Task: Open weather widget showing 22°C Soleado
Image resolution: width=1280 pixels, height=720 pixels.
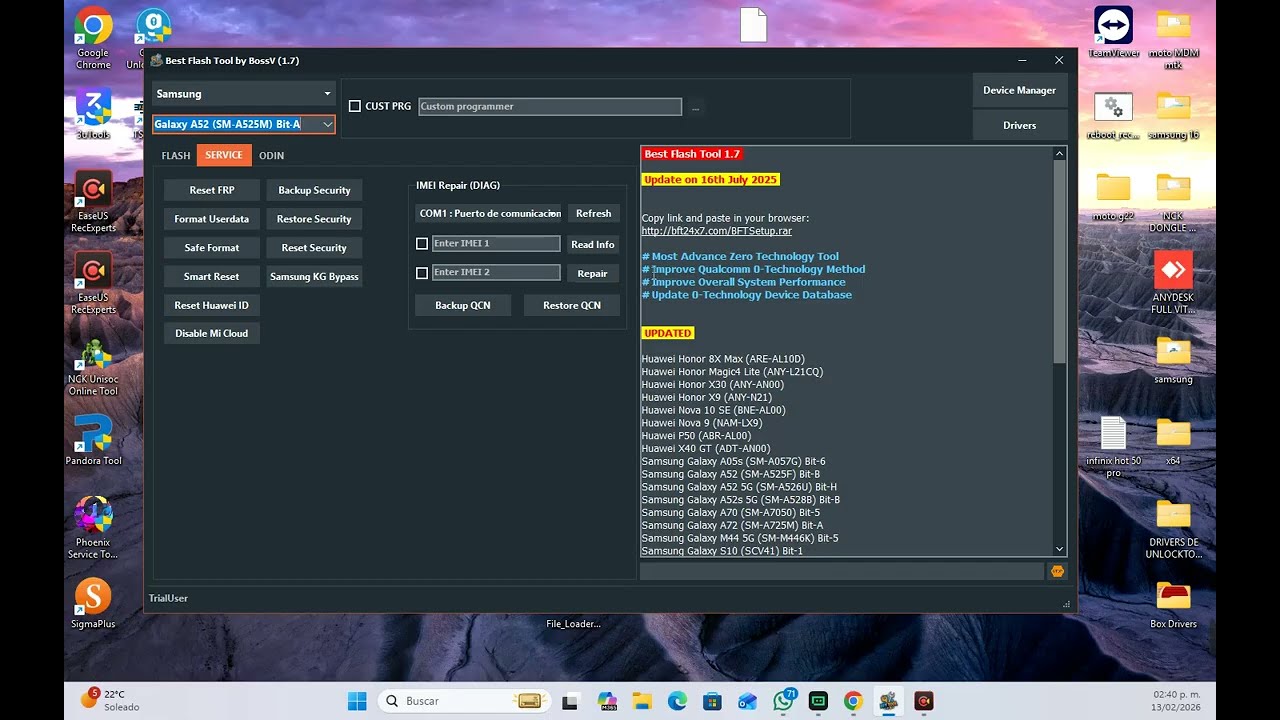Action: click(x=110, y=700)
